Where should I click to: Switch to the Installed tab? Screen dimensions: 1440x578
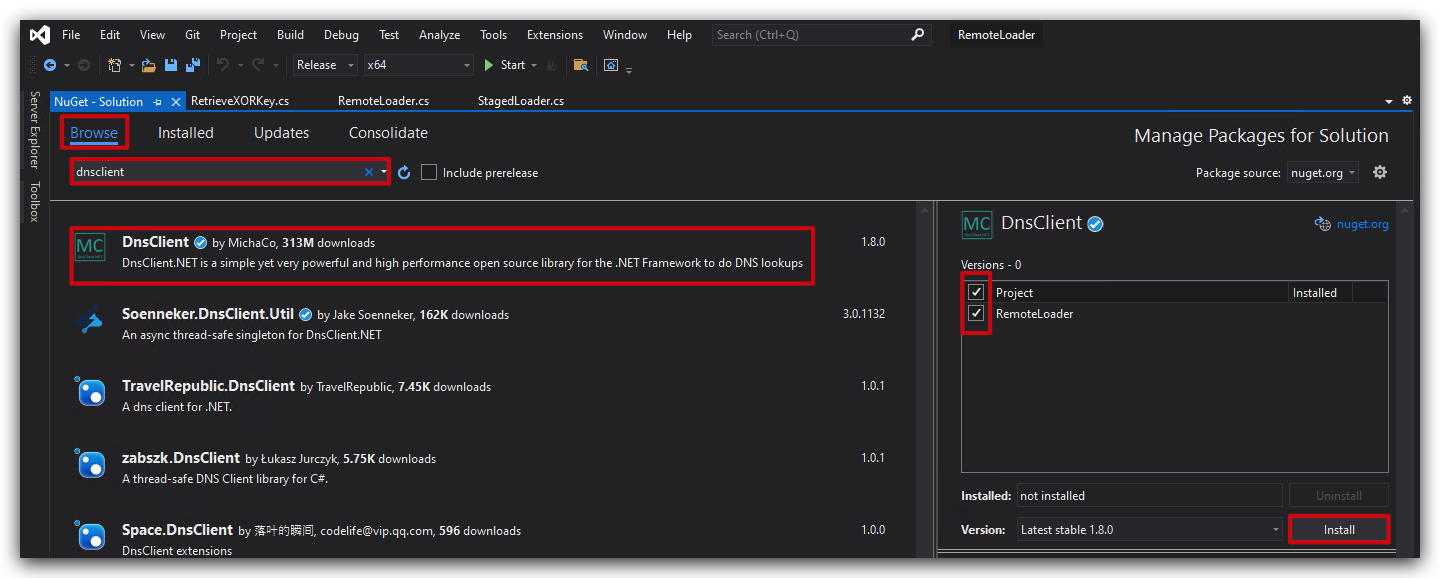[186, 133]
